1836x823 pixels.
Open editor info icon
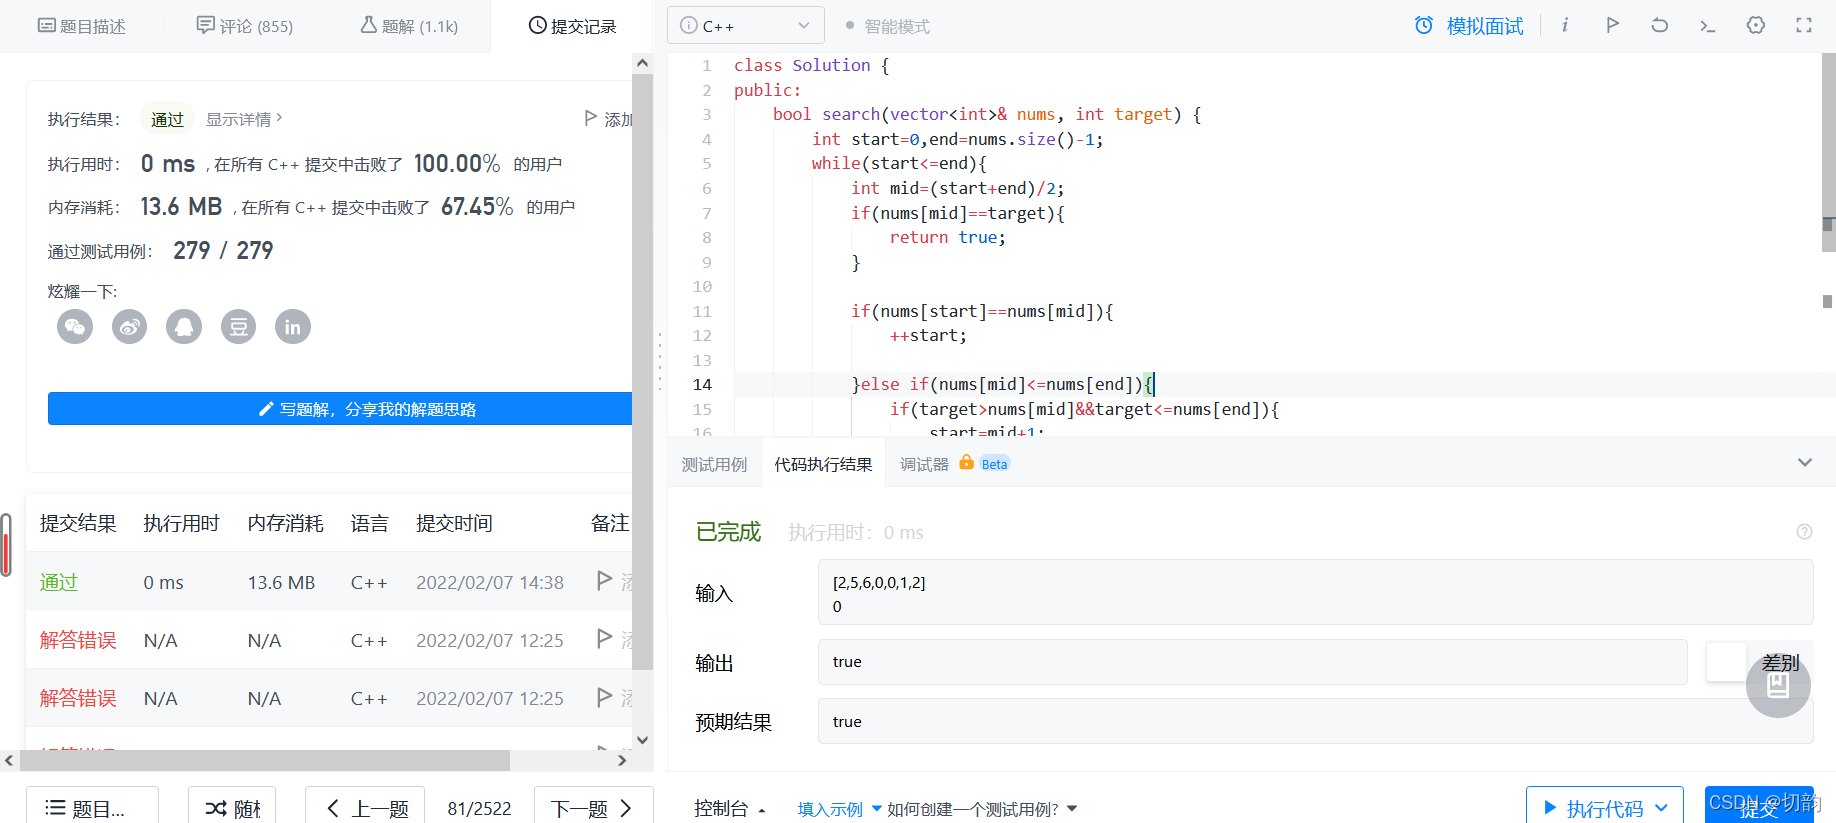pyautogui.click(x=1565, y=25)
